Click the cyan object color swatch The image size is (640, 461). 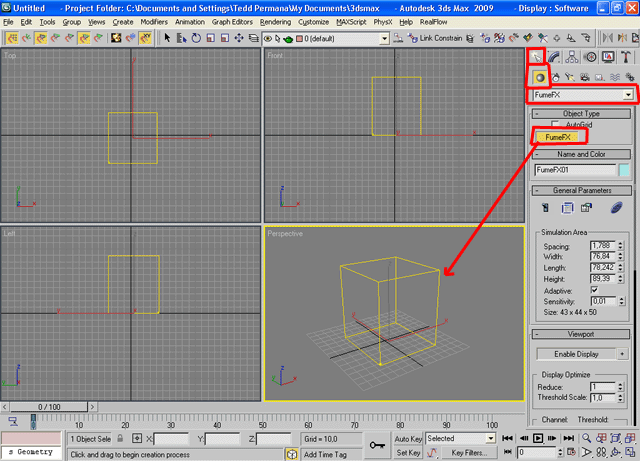pos(624,170)
